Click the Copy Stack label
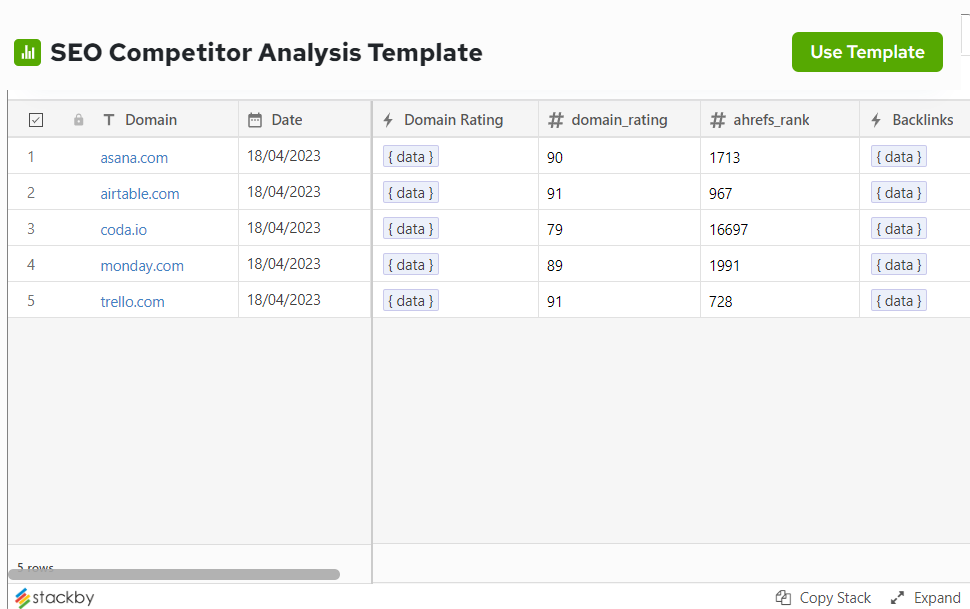This screenshot has width=970, height=609. pyautogui.click(x=835, y=598)
